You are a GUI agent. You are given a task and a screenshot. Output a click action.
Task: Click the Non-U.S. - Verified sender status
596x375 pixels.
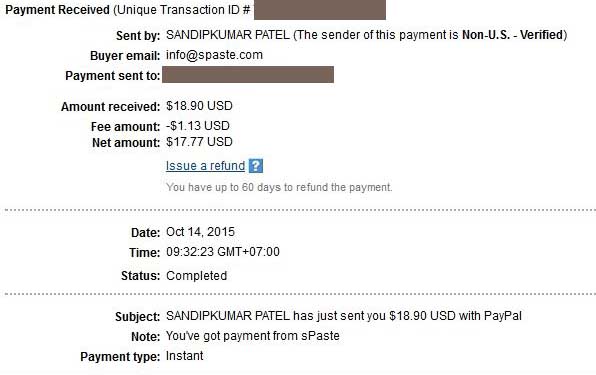pos(512,35)
